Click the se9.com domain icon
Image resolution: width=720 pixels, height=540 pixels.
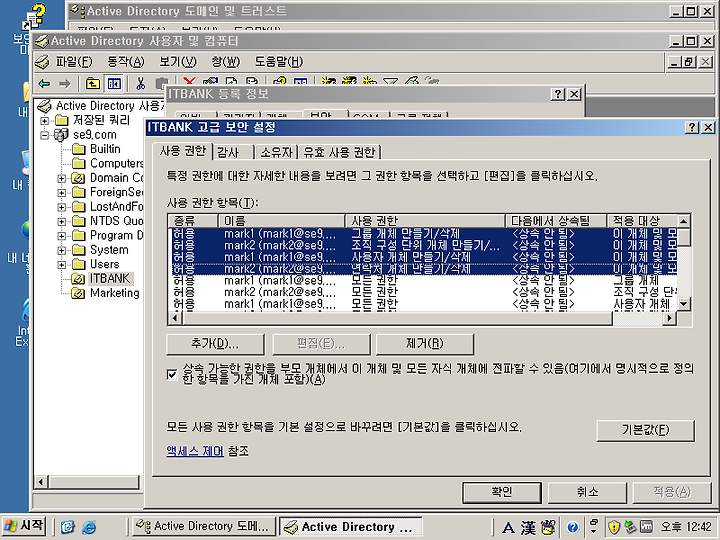click(61, 135)
